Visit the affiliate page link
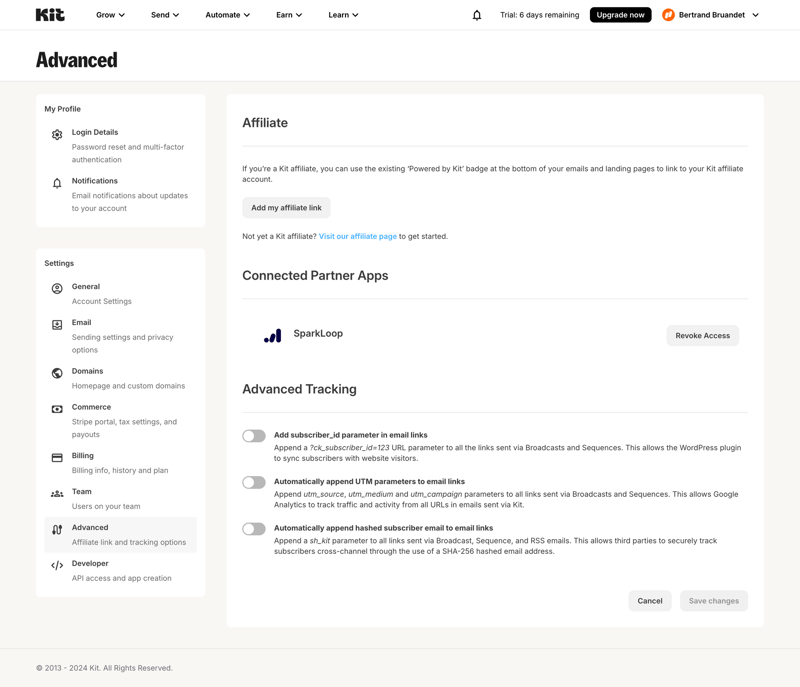The height and width of the screenshot is (687, 800). [358, 236]
